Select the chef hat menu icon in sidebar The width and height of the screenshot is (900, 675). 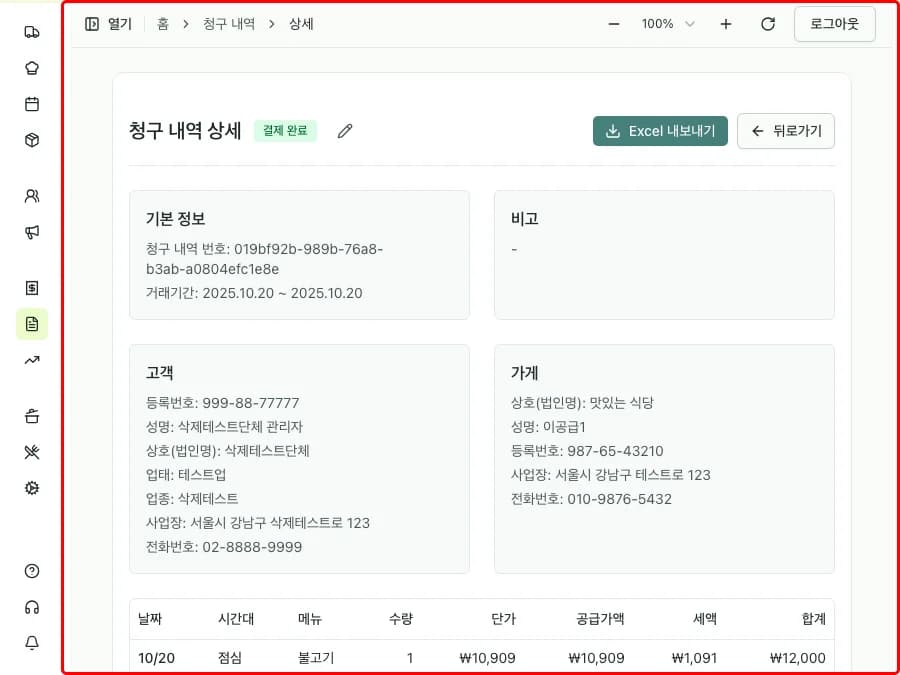[31, 67]
